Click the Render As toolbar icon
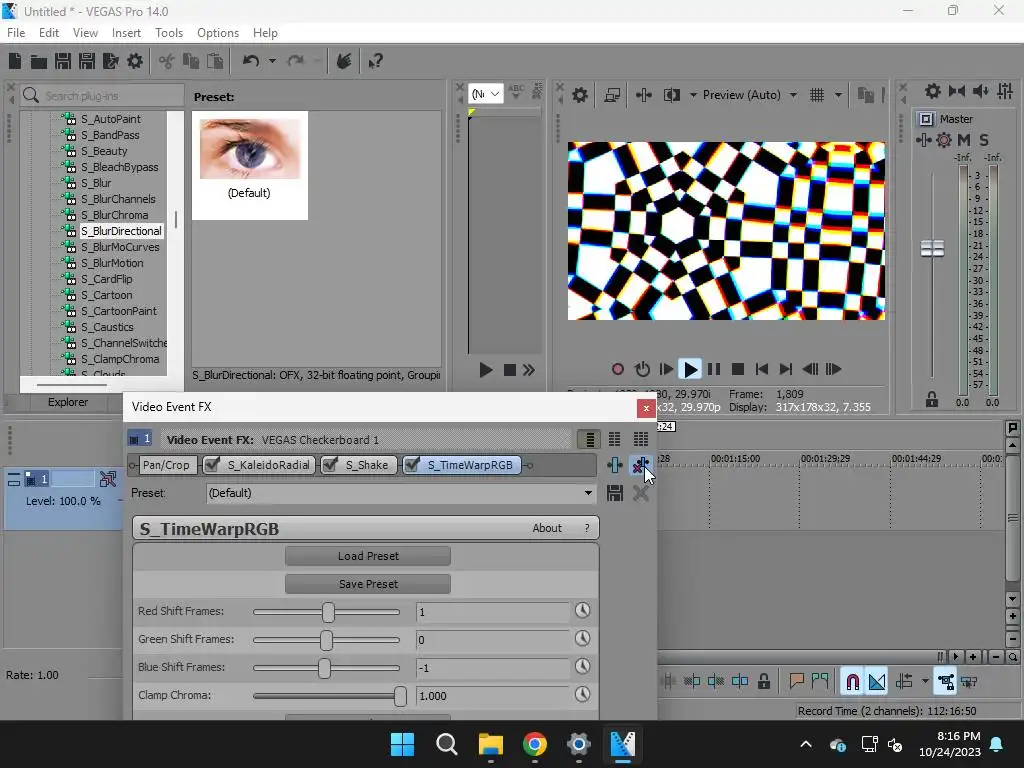The width and height of the screenshot is (1024, 768). 111,61
